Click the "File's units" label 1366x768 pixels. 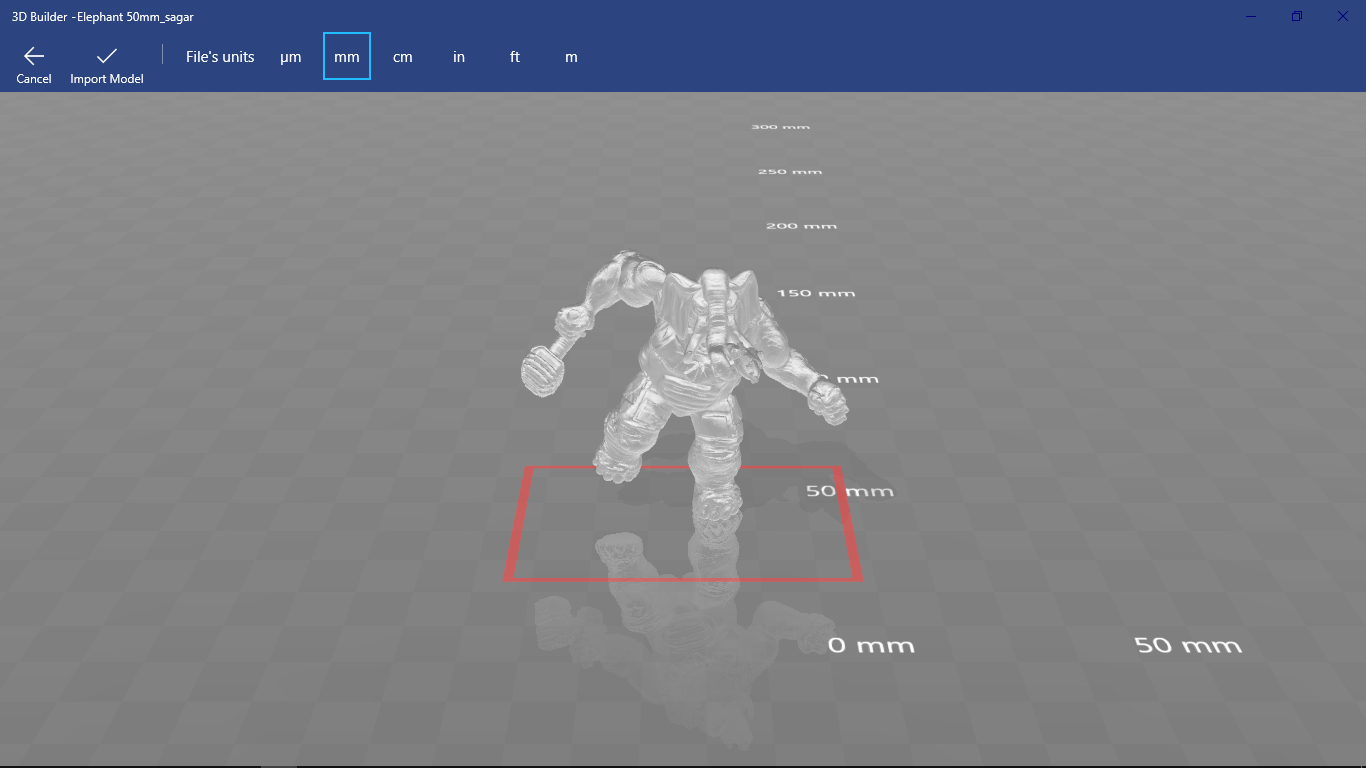click(x=220, y=57)
